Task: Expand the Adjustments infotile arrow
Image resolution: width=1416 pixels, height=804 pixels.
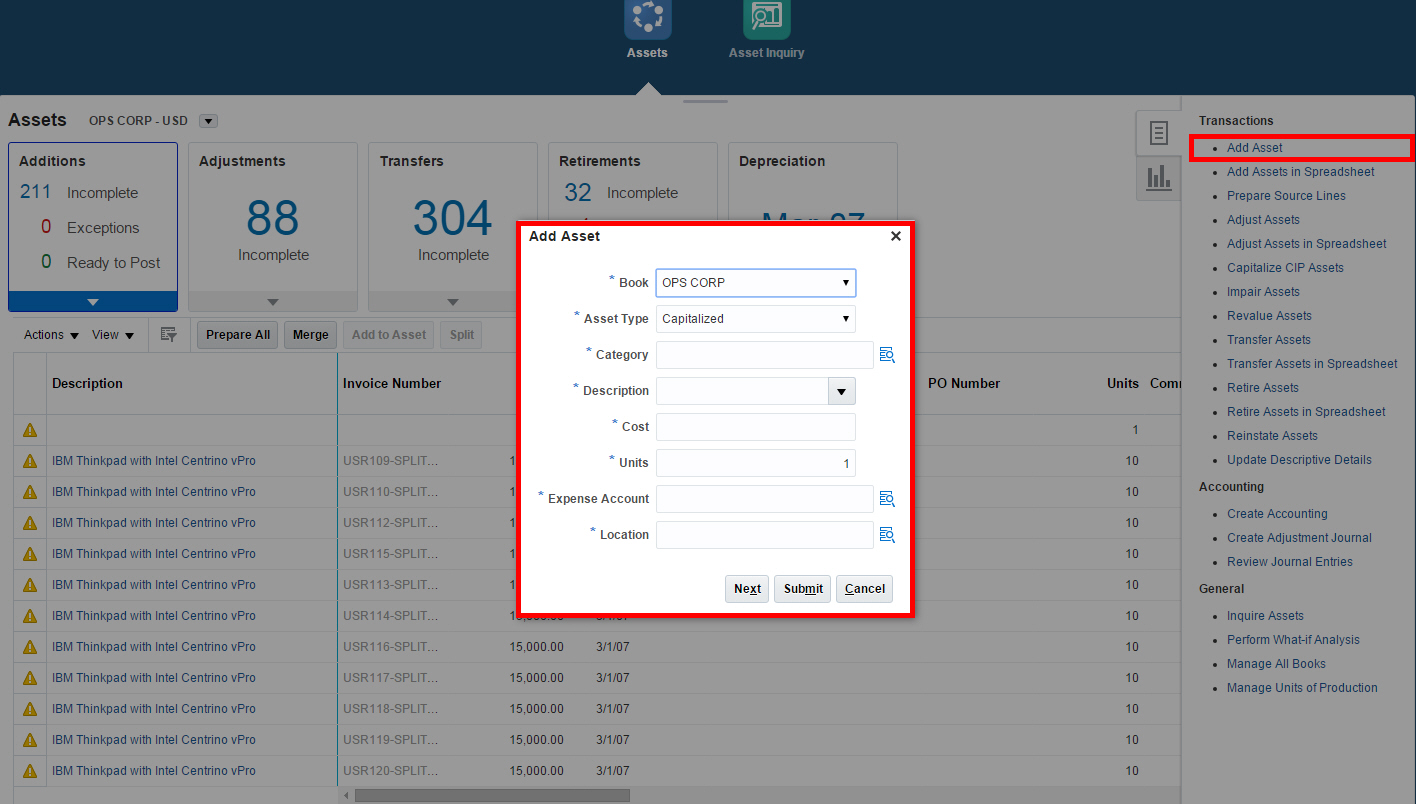Action: [x=273, y=302]
